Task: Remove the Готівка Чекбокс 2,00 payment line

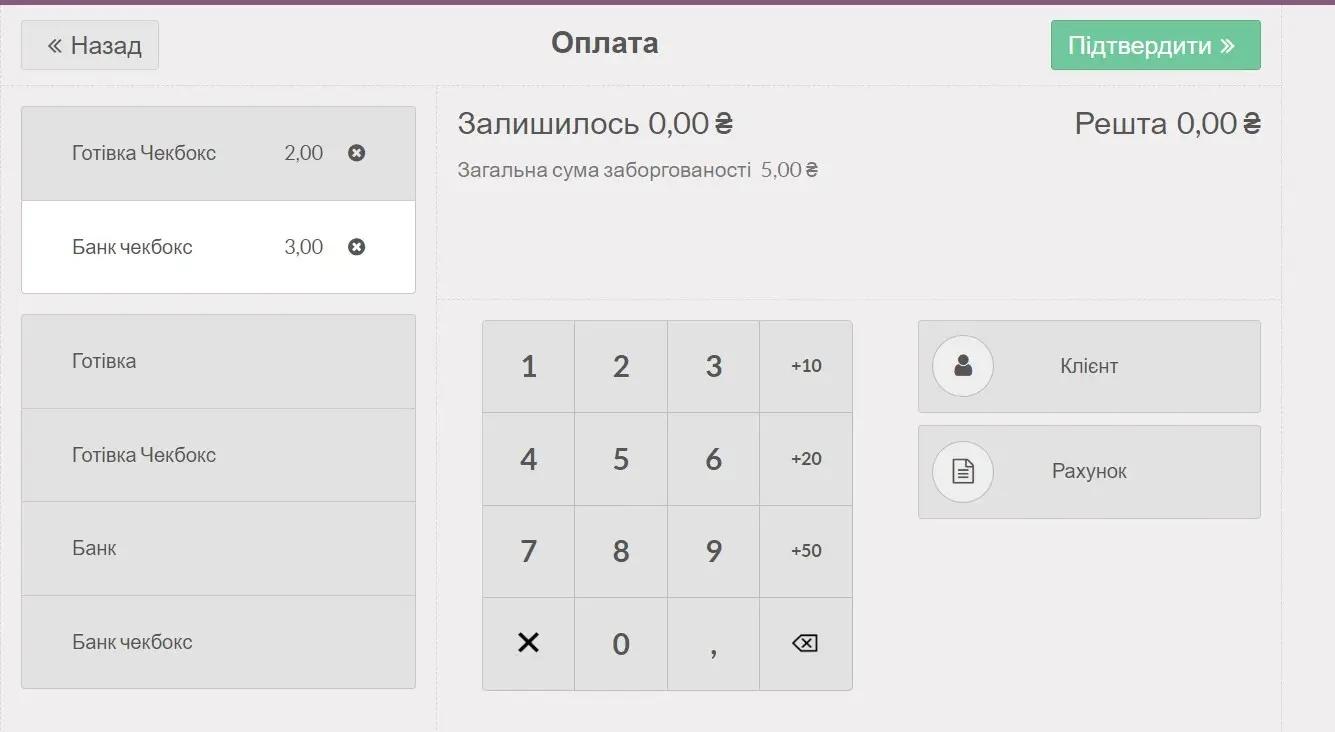Action: coord(356,153)
